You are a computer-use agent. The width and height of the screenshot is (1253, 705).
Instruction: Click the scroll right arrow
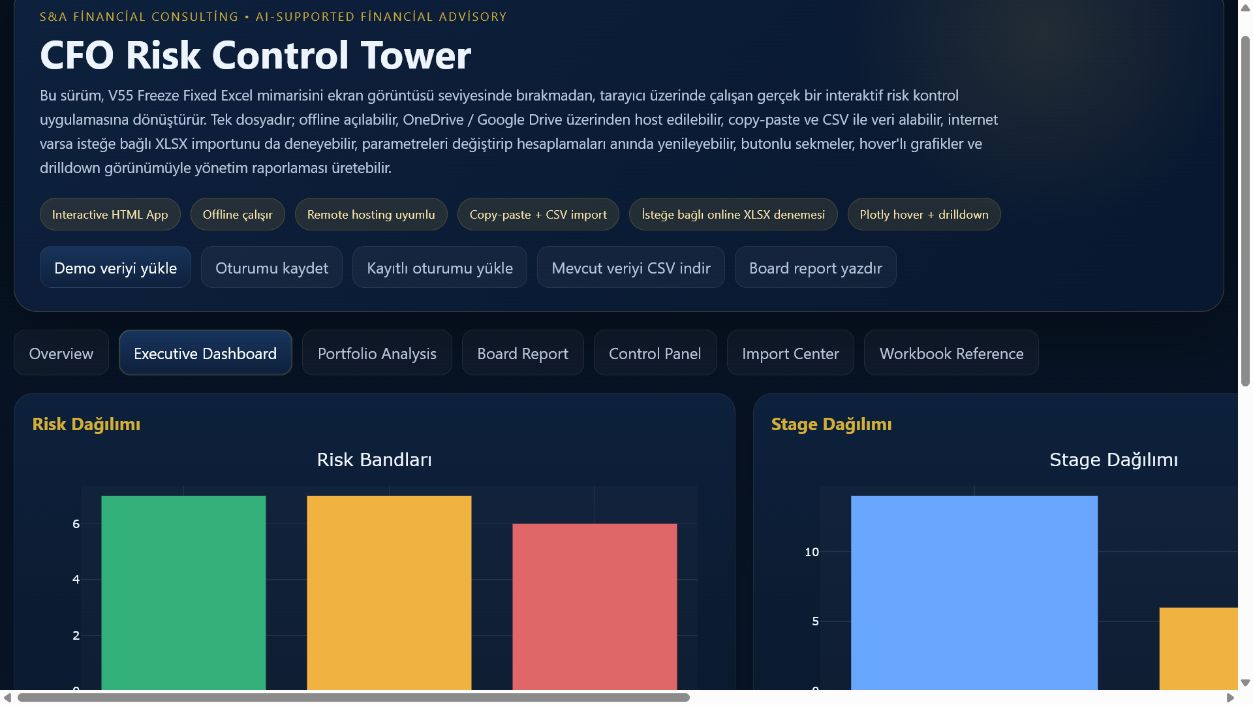tap(1230, 697)
